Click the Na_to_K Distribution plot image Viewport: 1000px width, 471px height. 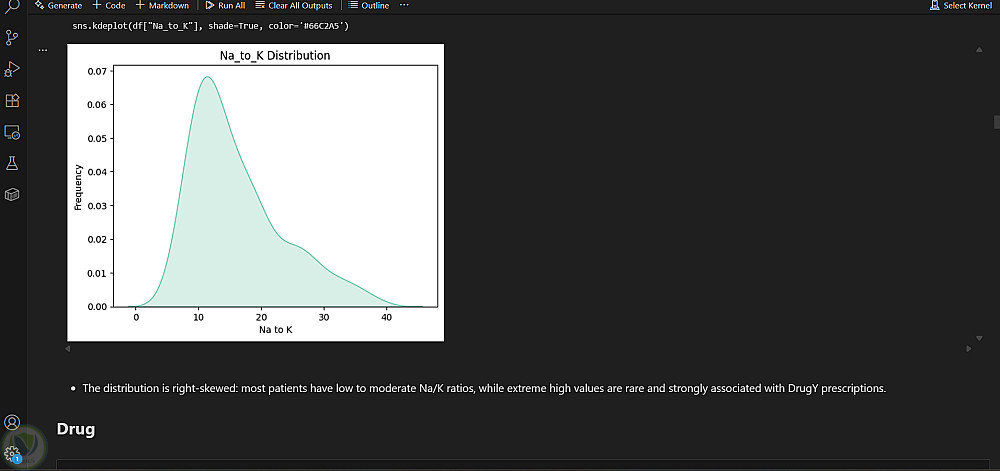255,194
